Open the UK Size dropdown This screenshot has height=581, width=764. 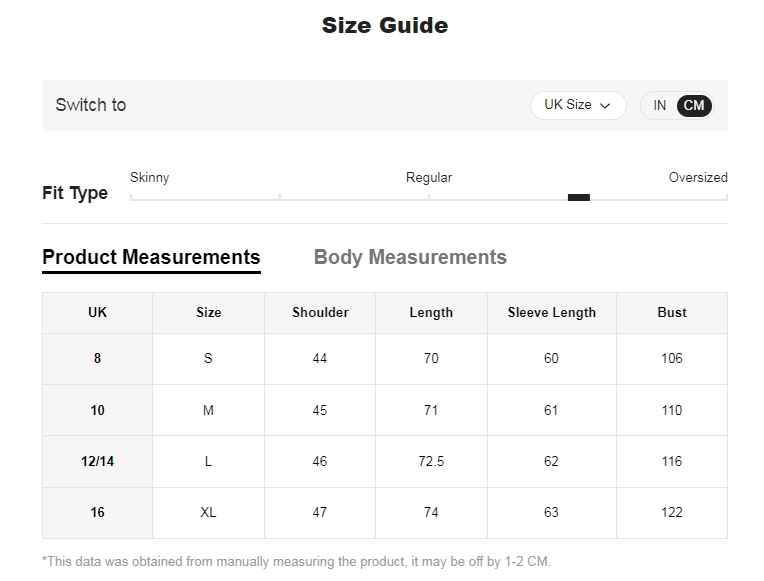[x=577, y=105]
